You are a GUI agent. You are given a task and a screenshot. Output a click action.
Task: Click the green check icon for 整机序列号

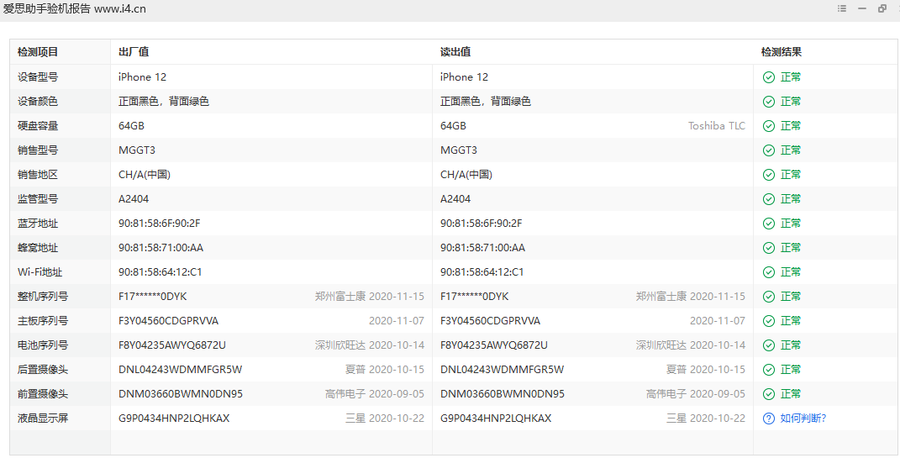click(769, 297)
